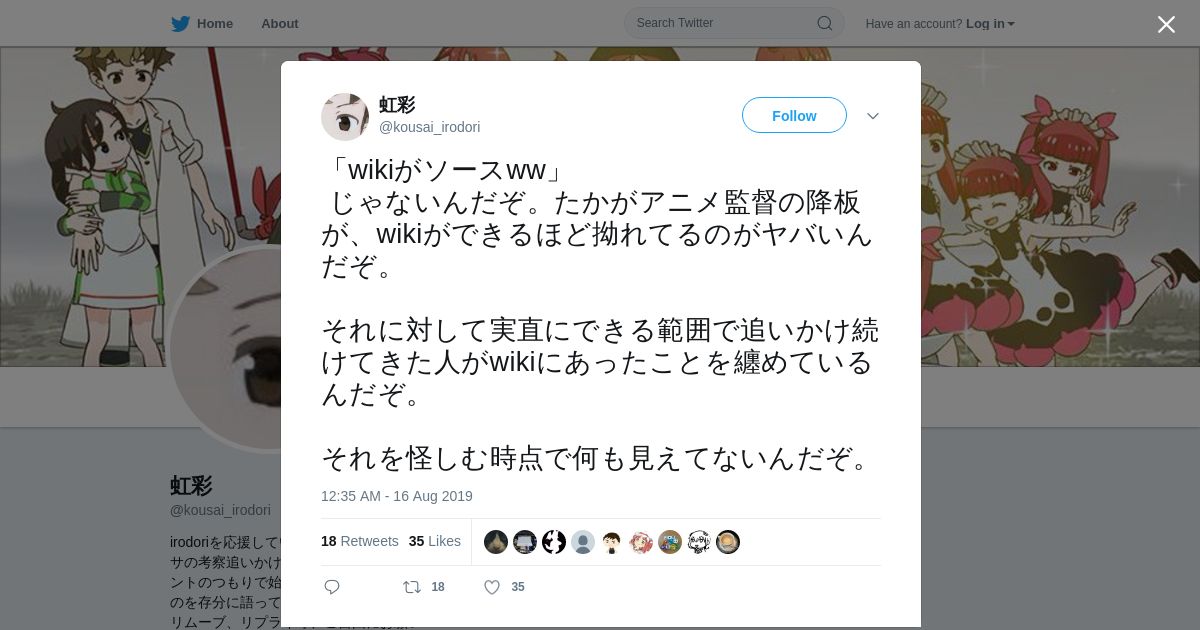View the first liker's avatar
Viewport: 1200px width, 630px height.
point(496,542)
